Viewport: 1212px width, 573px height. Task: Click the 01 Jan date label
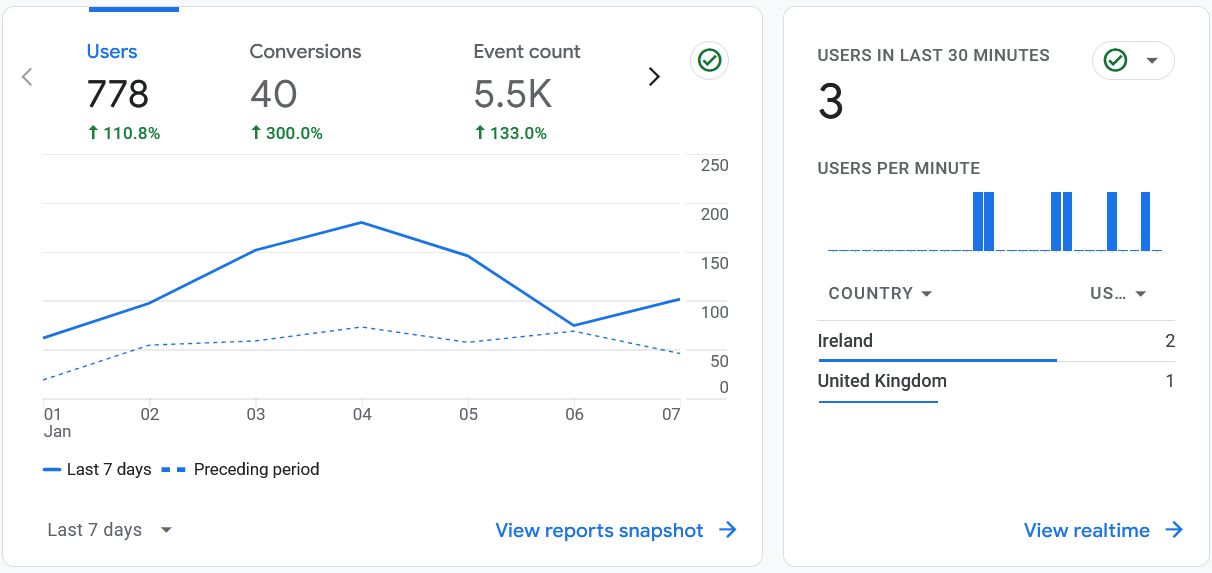57,423
